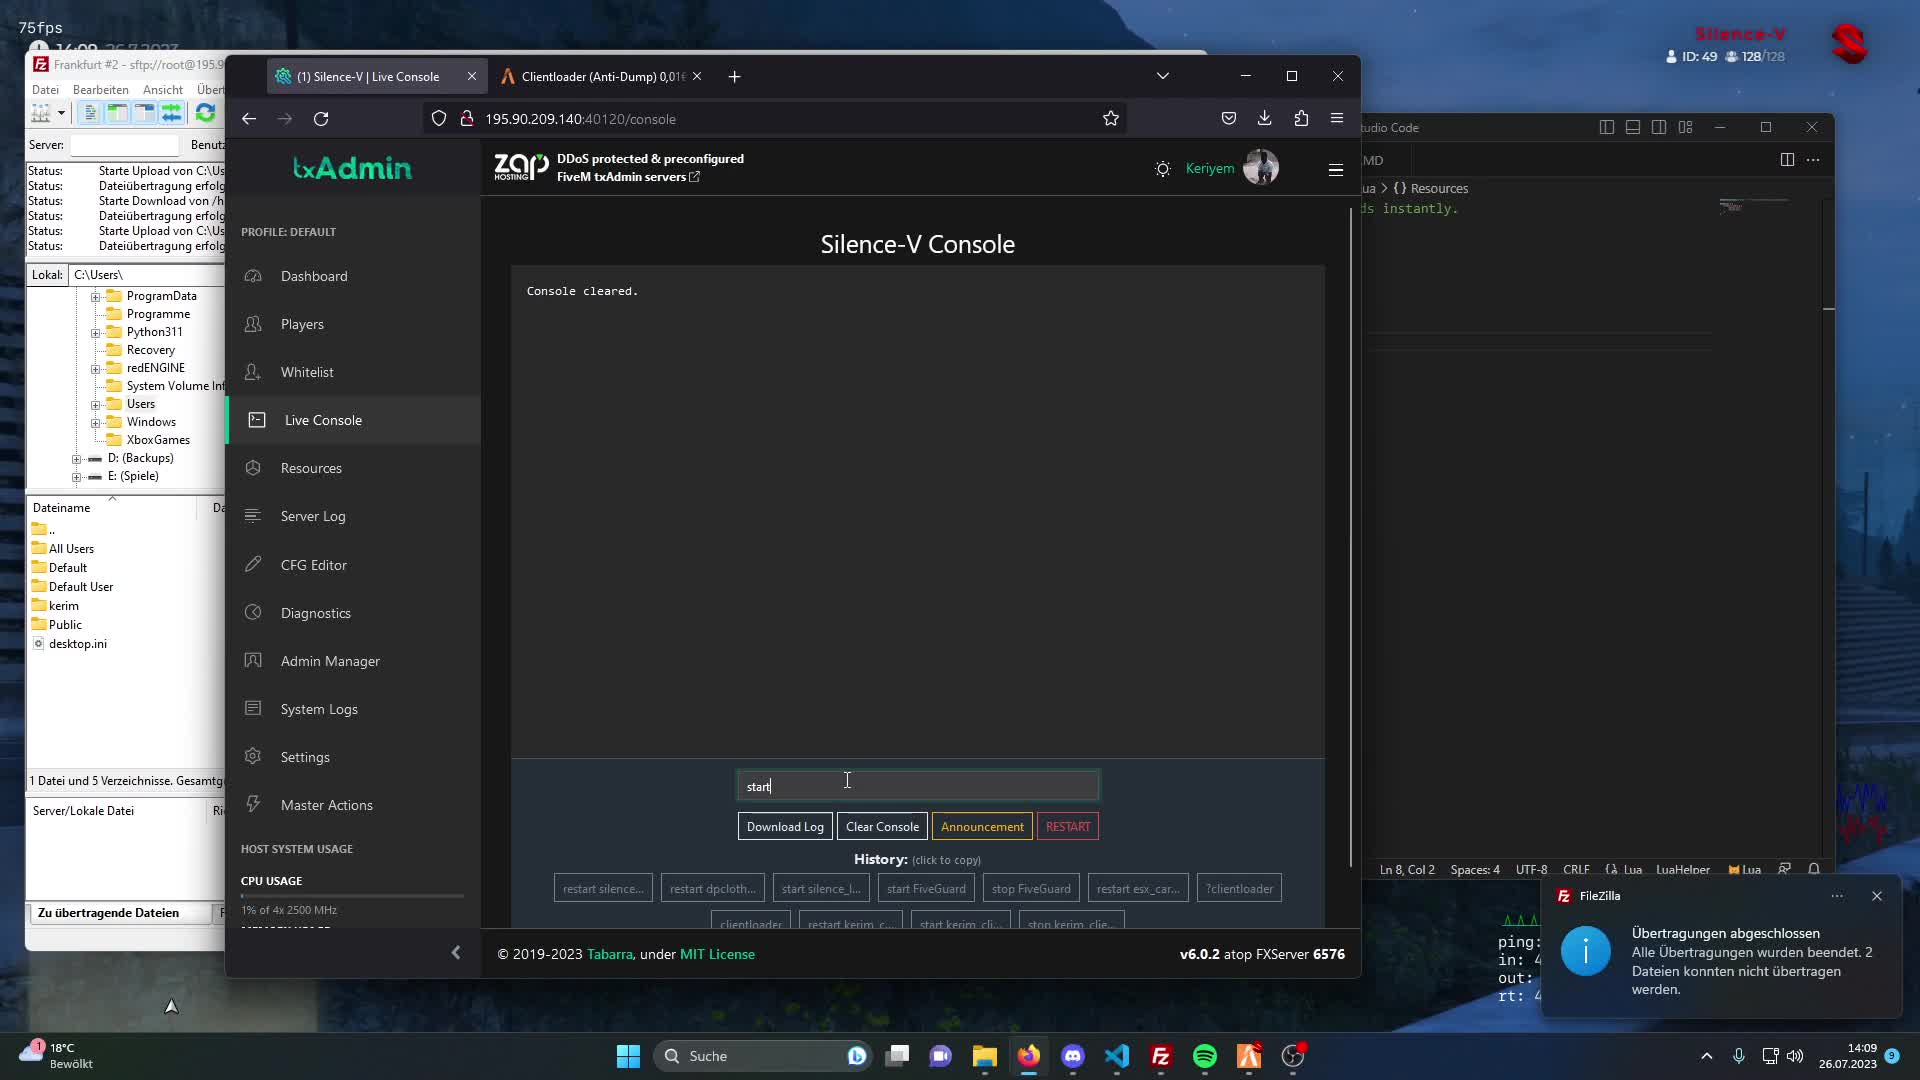Open the MIT License link
The height and width of the screenshot is (1080, 1920).
(x=716, y=954)
